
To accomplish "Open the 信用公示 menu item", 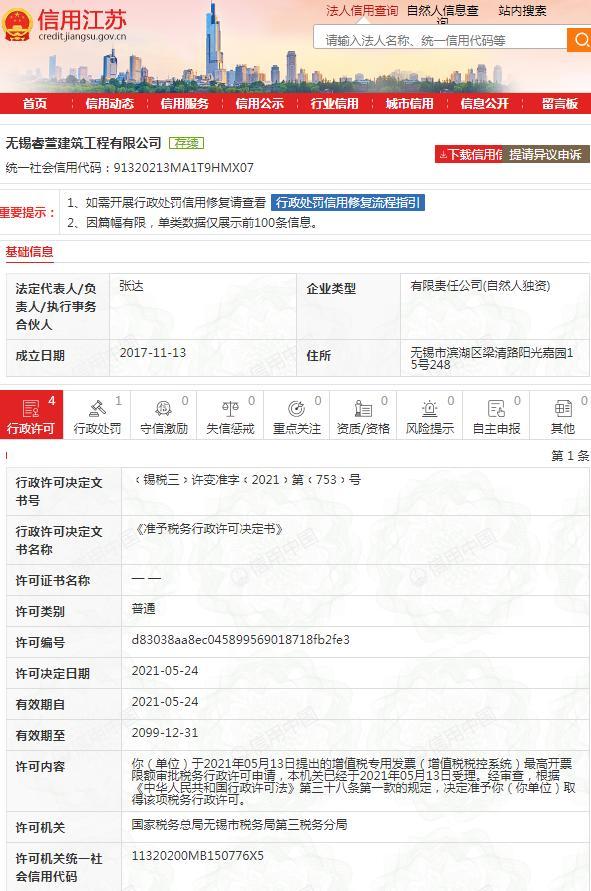I will [260, 103].
